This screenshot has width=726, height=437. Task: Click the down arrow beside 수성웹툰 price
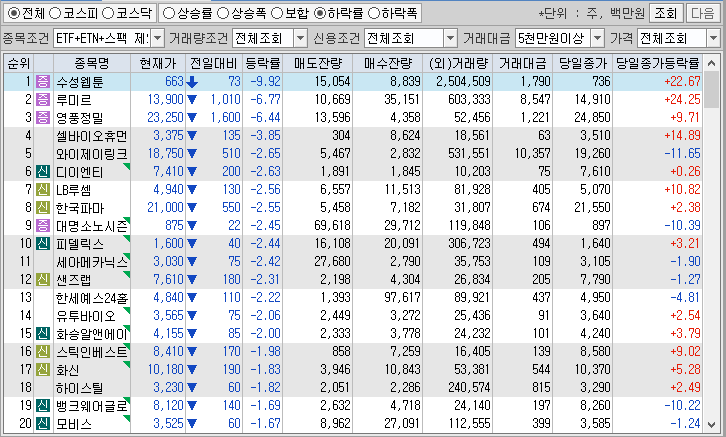pos(192,82)
